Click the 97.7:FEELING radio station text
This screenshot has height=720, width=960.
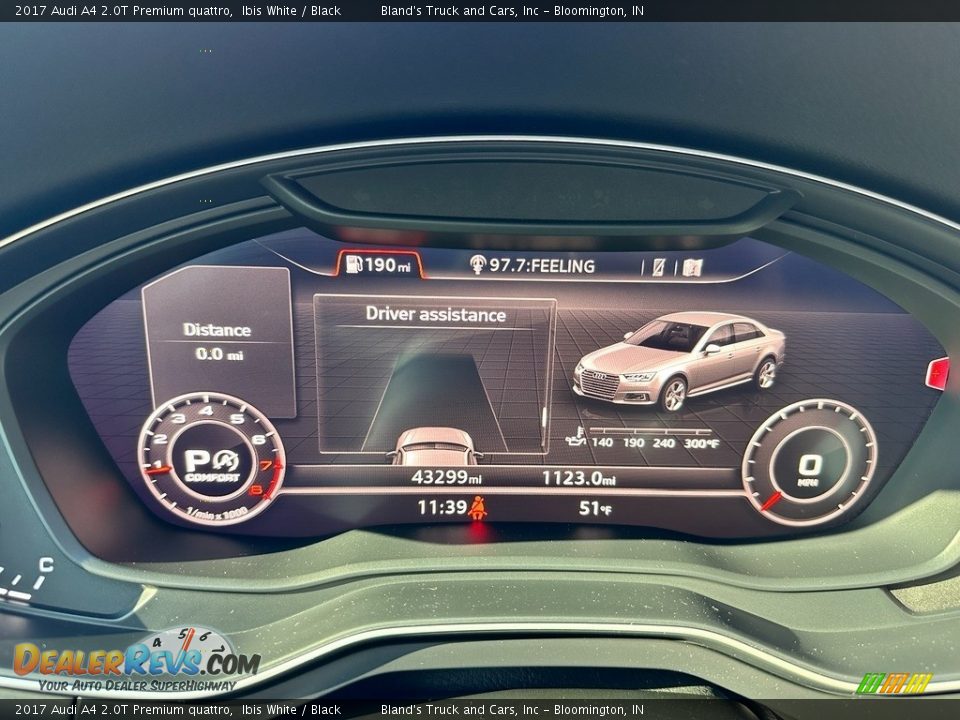point(542,266)
